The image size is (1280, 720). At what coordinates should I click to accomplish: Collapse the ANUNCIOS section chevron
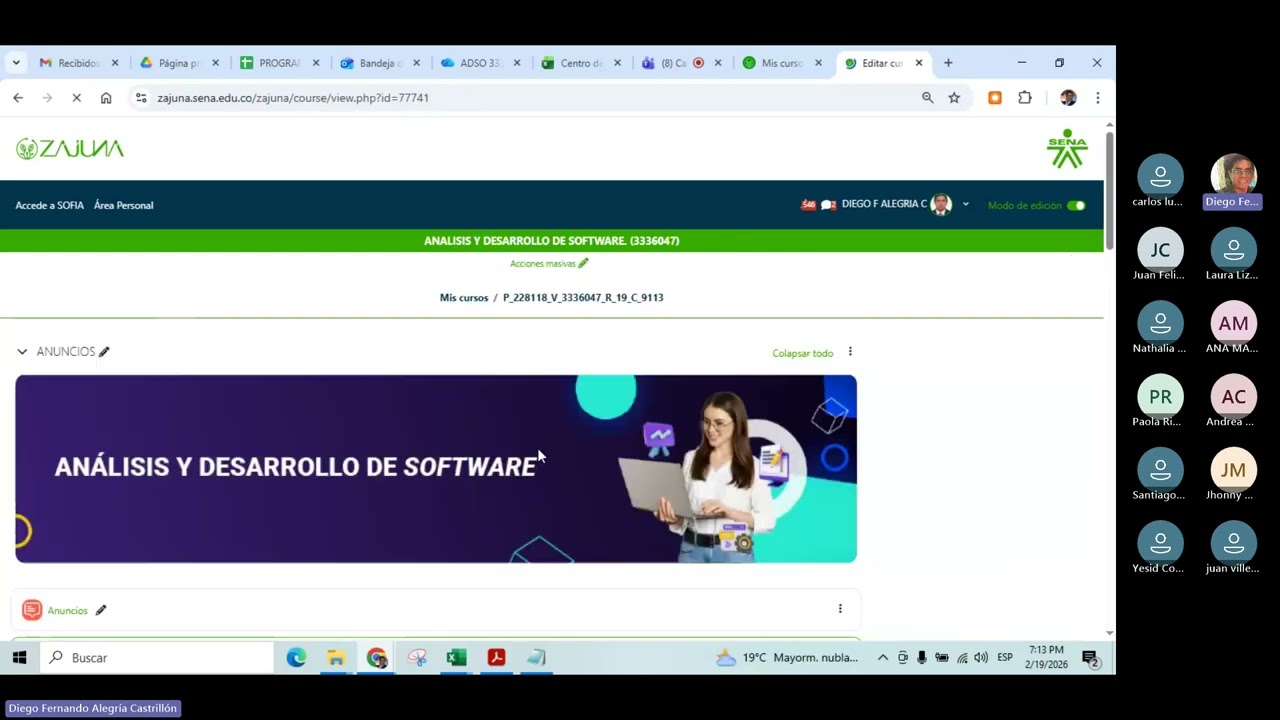pyautogui.click(x=22, y=352)
